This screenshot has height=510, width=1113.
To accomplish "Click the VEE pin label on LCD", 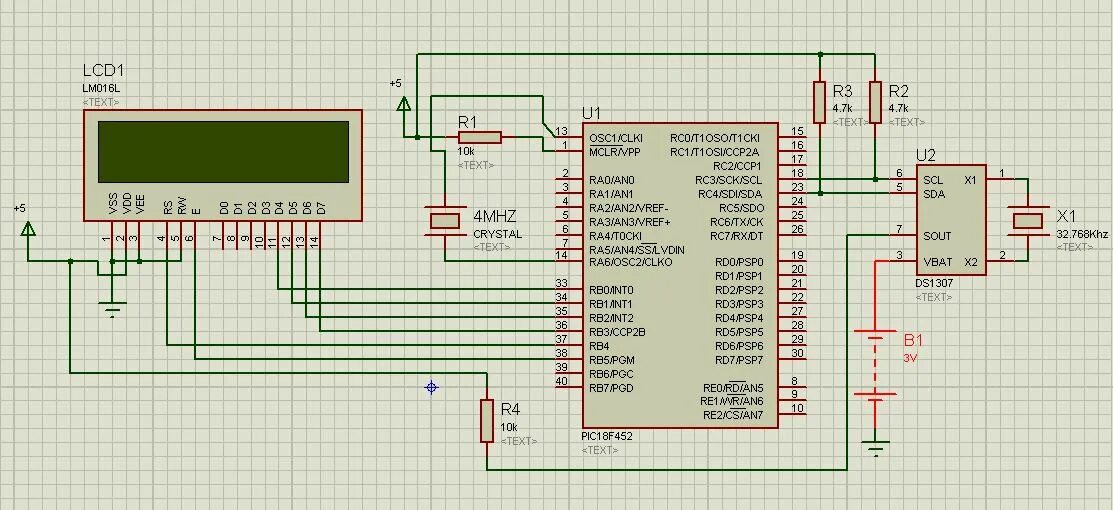I will (x=141, y=204).
